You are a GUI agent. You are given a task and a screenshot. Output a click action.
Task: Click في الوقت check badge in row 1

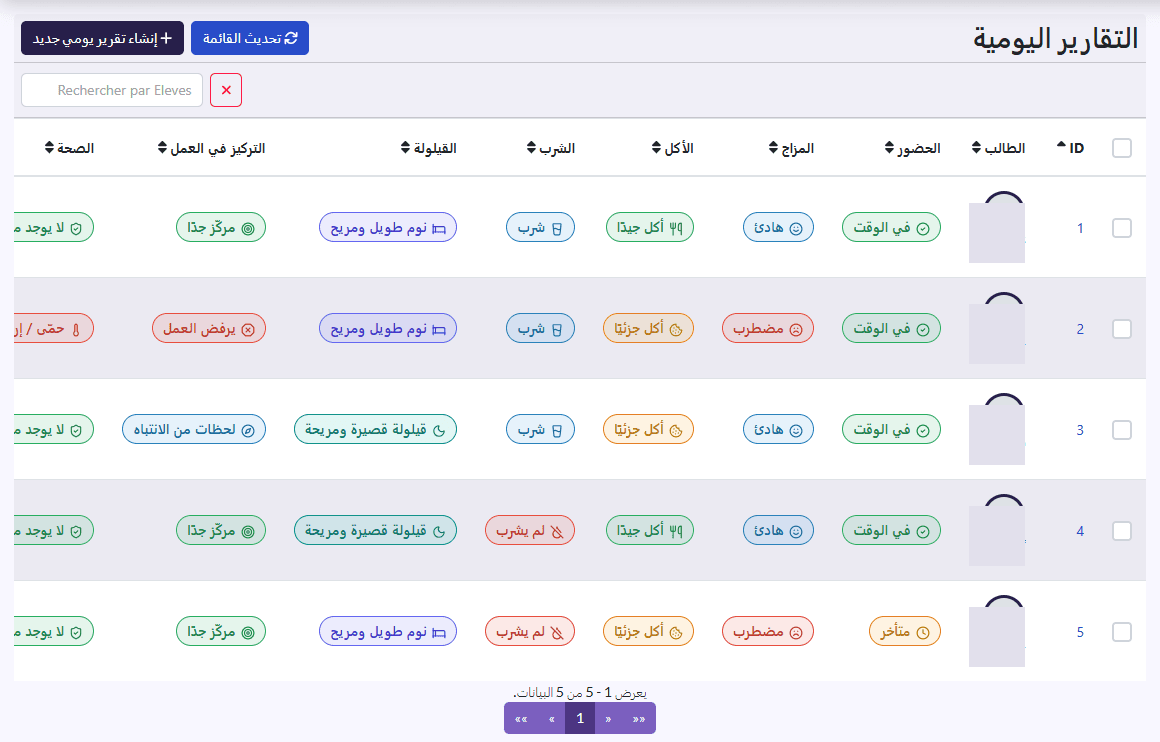(x=891, y=227)
